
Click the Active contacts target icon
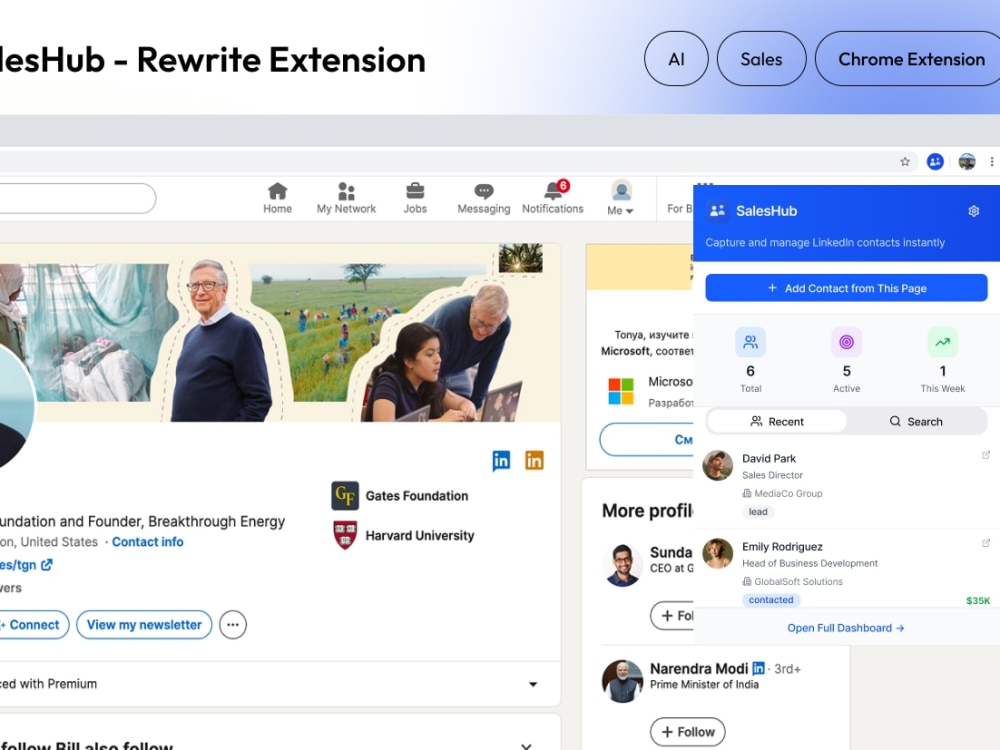846,342
